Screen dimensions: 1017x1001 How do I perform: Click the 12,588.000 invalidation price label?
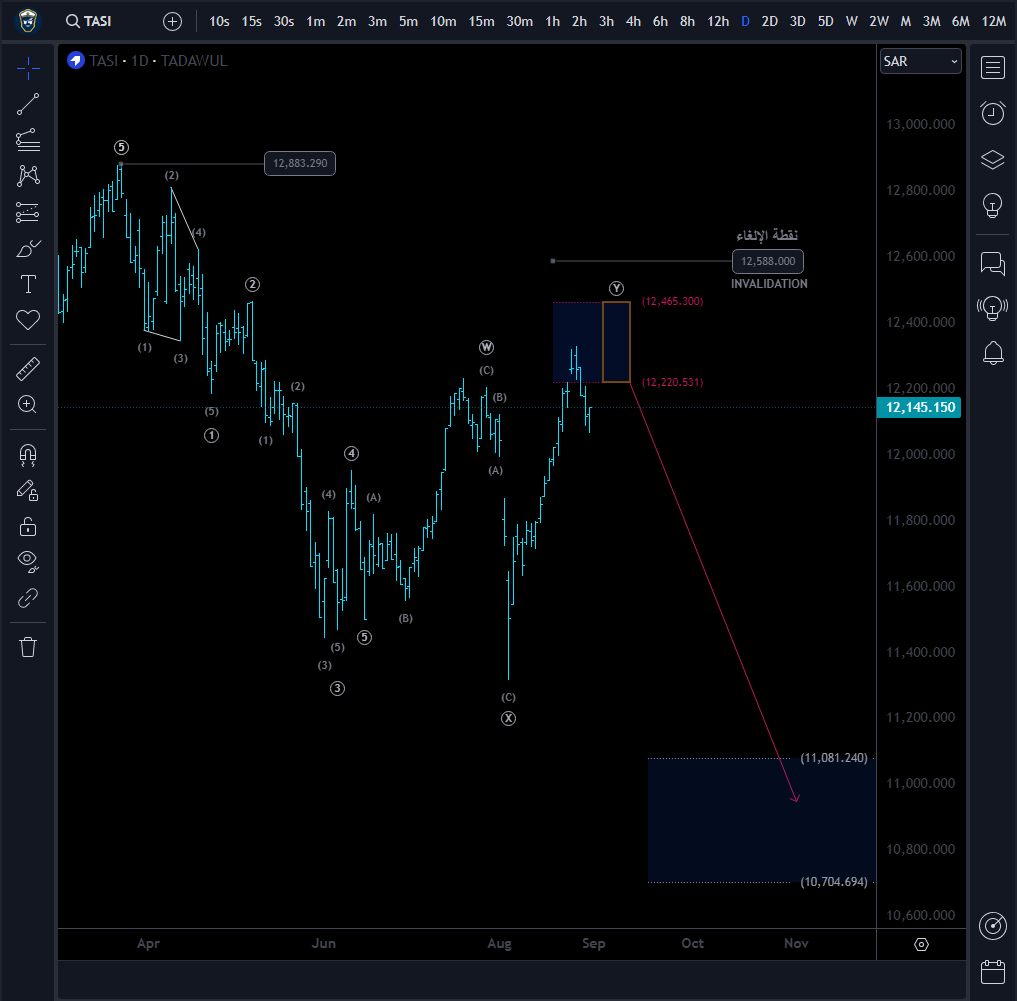coord(768,261)
